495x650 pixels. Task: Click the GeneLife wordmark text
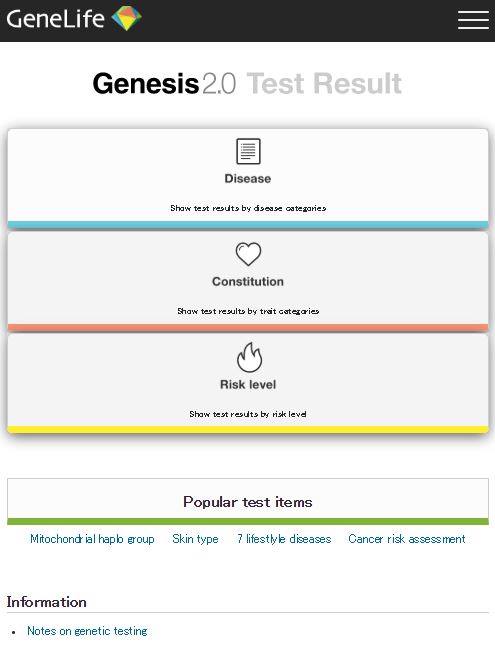pyautogui.click(x=56, y=19)
